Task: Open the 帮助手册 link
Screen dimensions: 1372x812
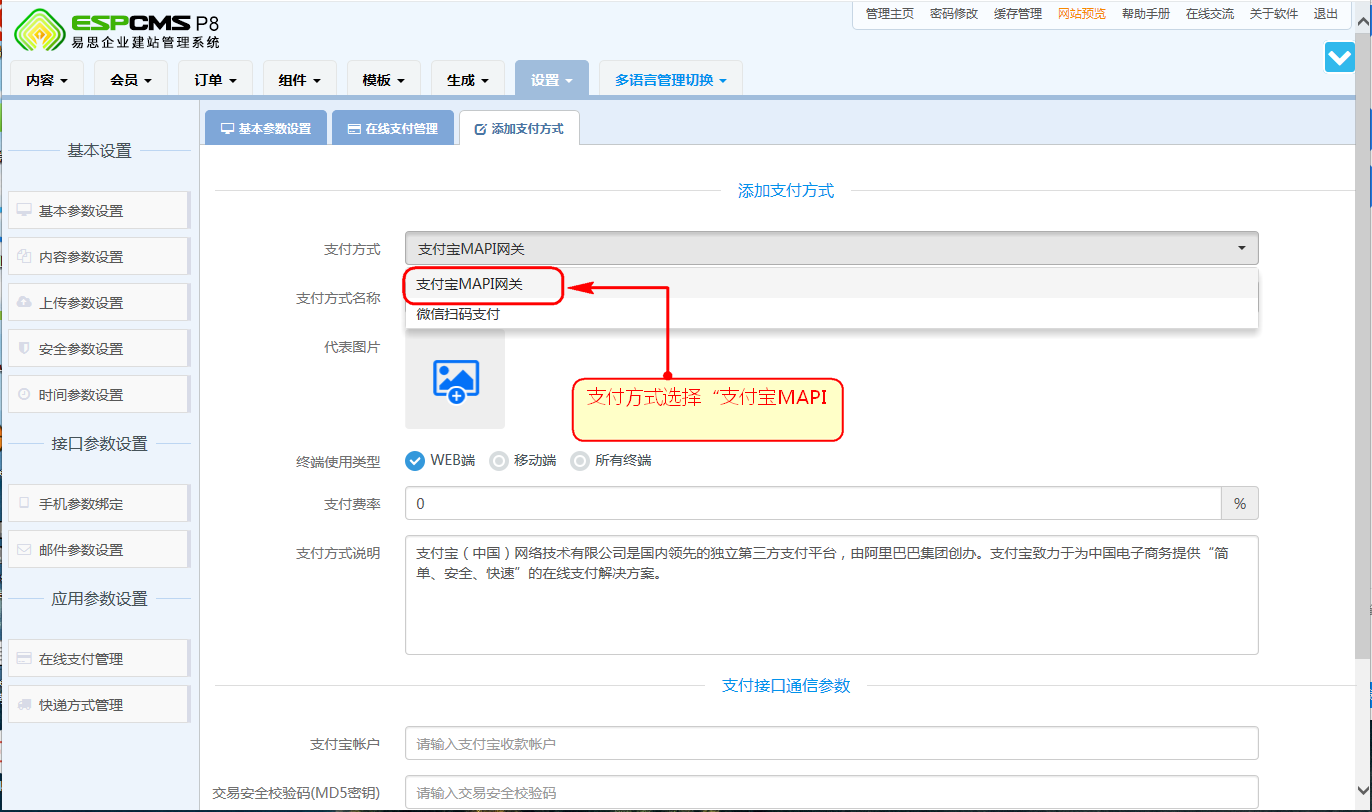Action: (1146, 14)
